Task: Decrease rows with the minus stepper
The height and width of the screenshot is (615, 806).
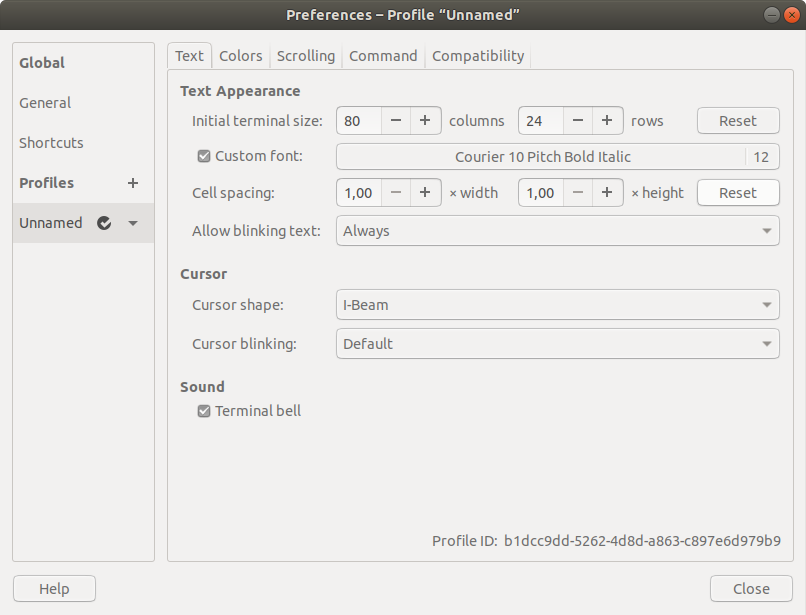Action: click(x=577, y=120)
